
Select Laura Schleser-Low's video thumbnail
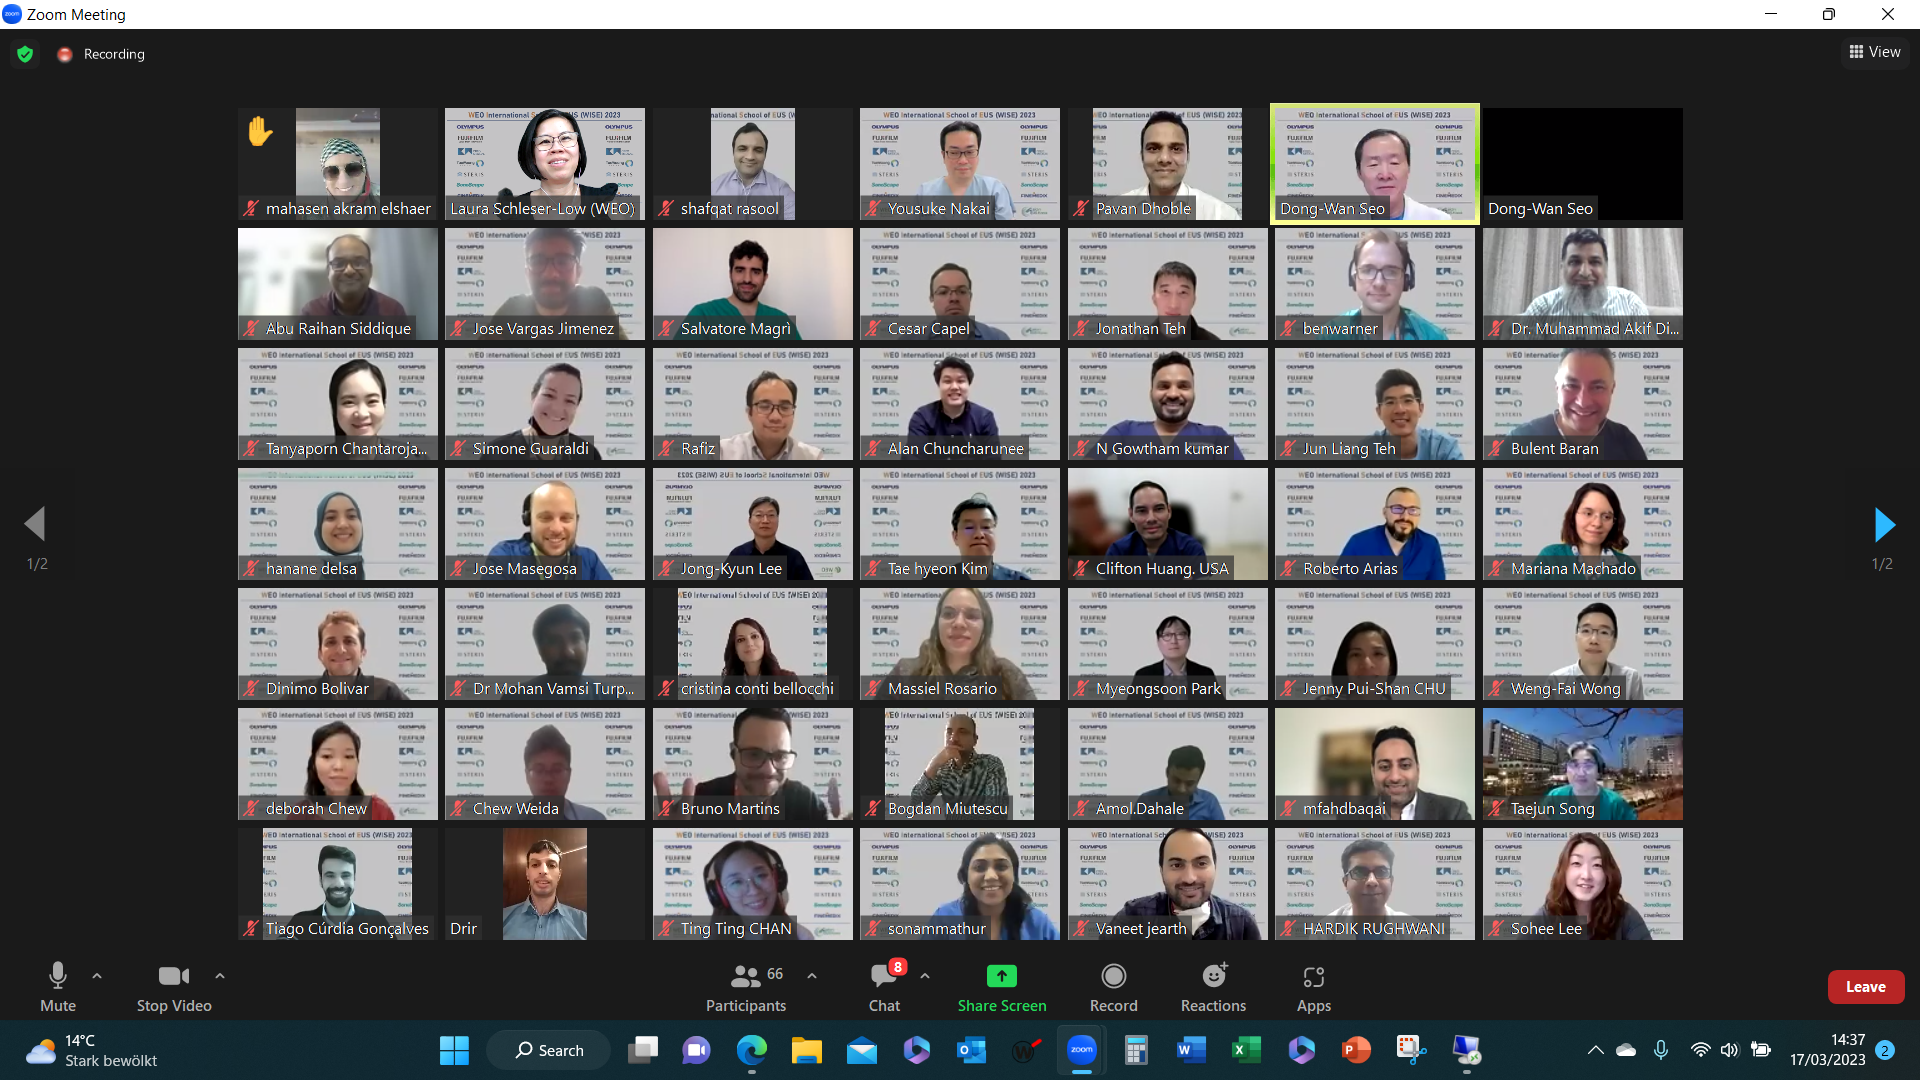click(x=545, y=163)
